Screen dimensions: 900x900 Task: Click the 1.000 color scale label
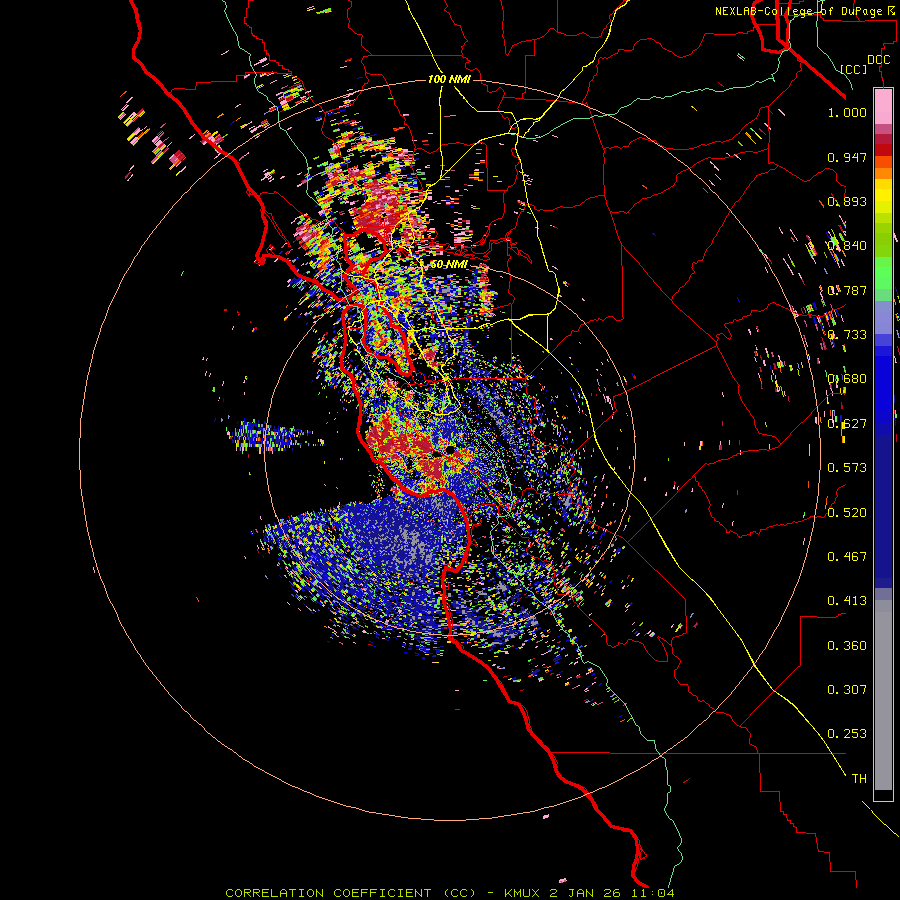(847, 112)
